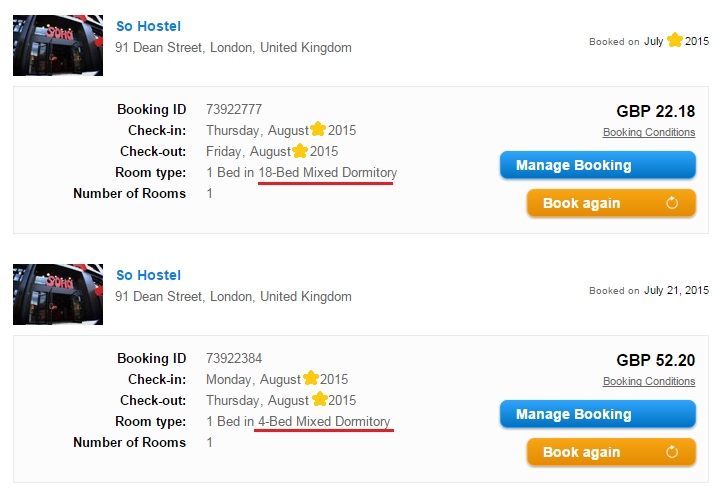Click star icon on first check-out date
This screenshot has height=493, width=724.
pos(299,151)
